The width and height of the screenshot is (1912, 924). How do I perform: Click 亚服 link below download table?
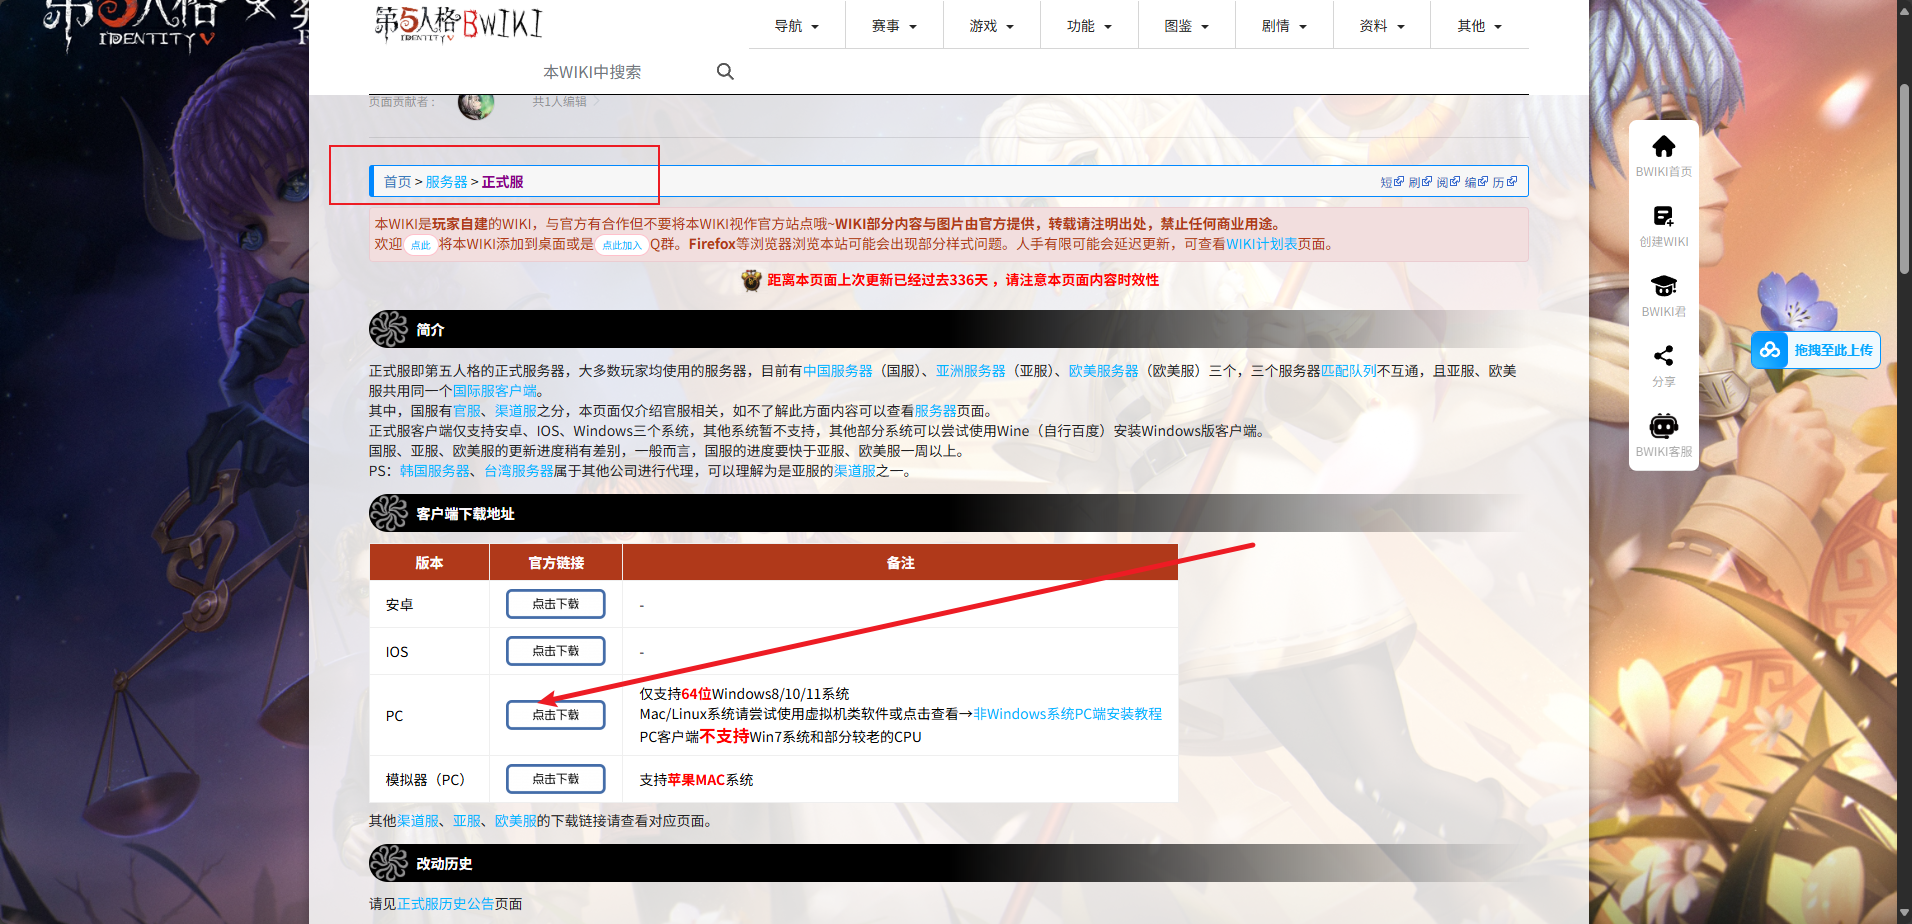pos(466,821)
